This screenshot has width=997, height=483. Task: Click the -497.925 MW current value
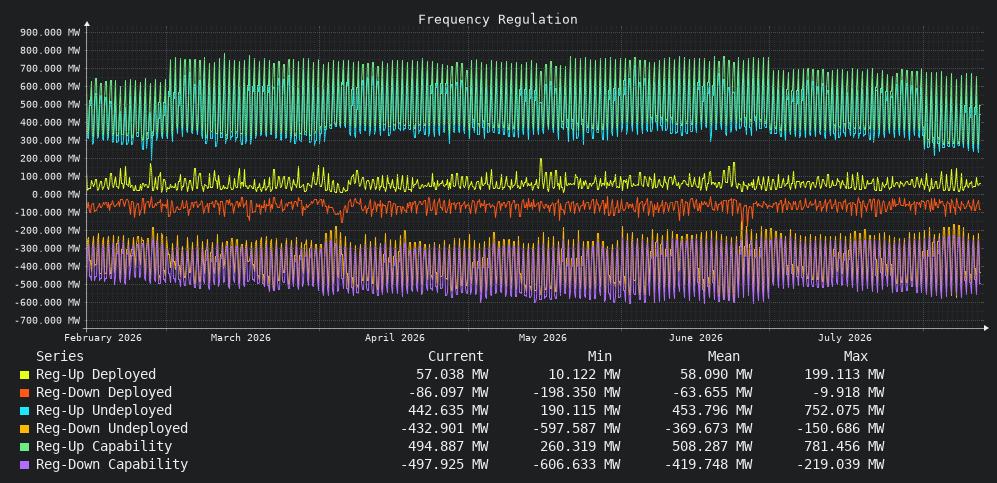coord(444,464)
